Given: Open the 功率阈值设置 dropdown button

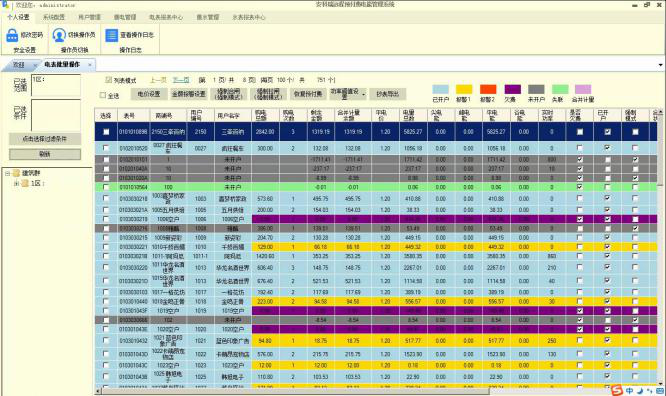Looking at the screenshot, I should click(347, 94).
